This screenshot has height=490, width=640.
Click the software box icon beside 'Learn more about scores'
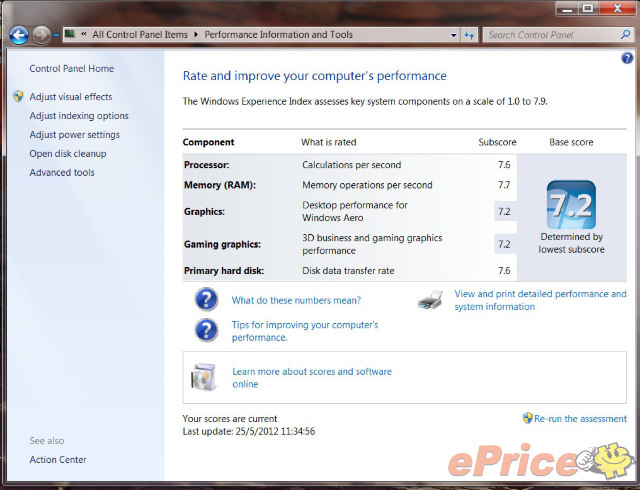tap(205, 377)
